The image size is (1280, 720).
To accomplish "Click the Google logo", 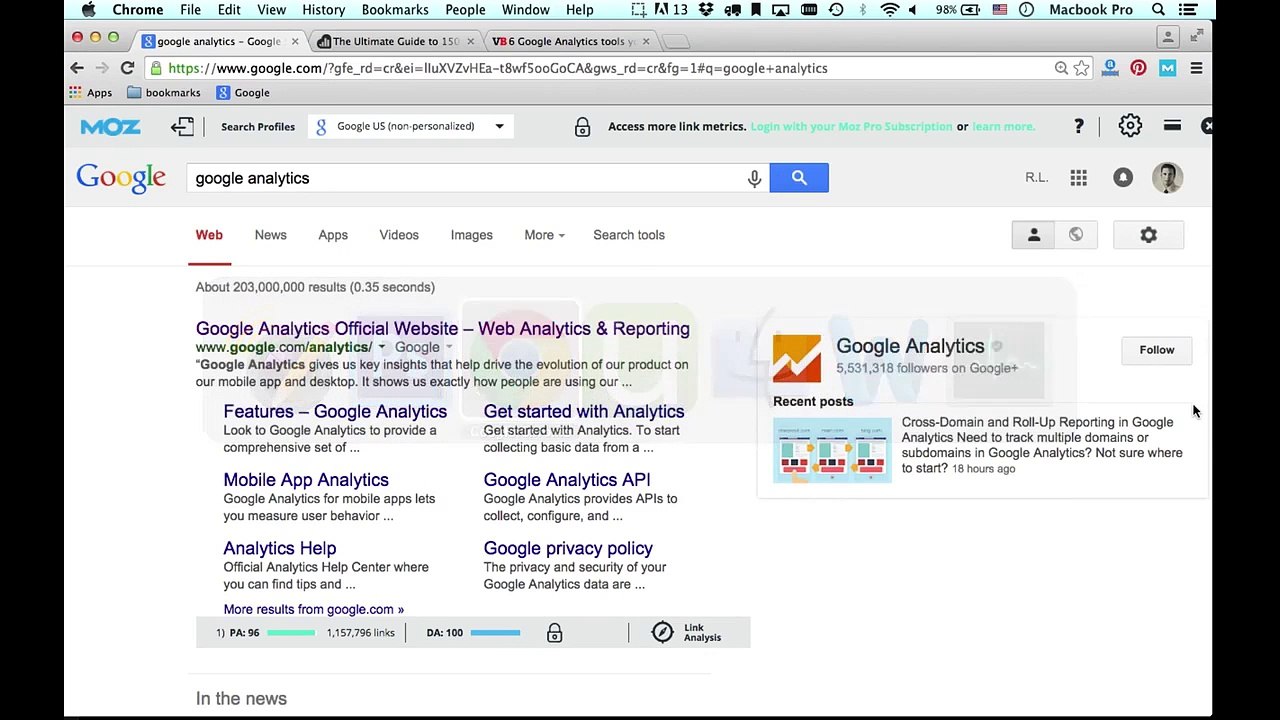I will (121, 178).
